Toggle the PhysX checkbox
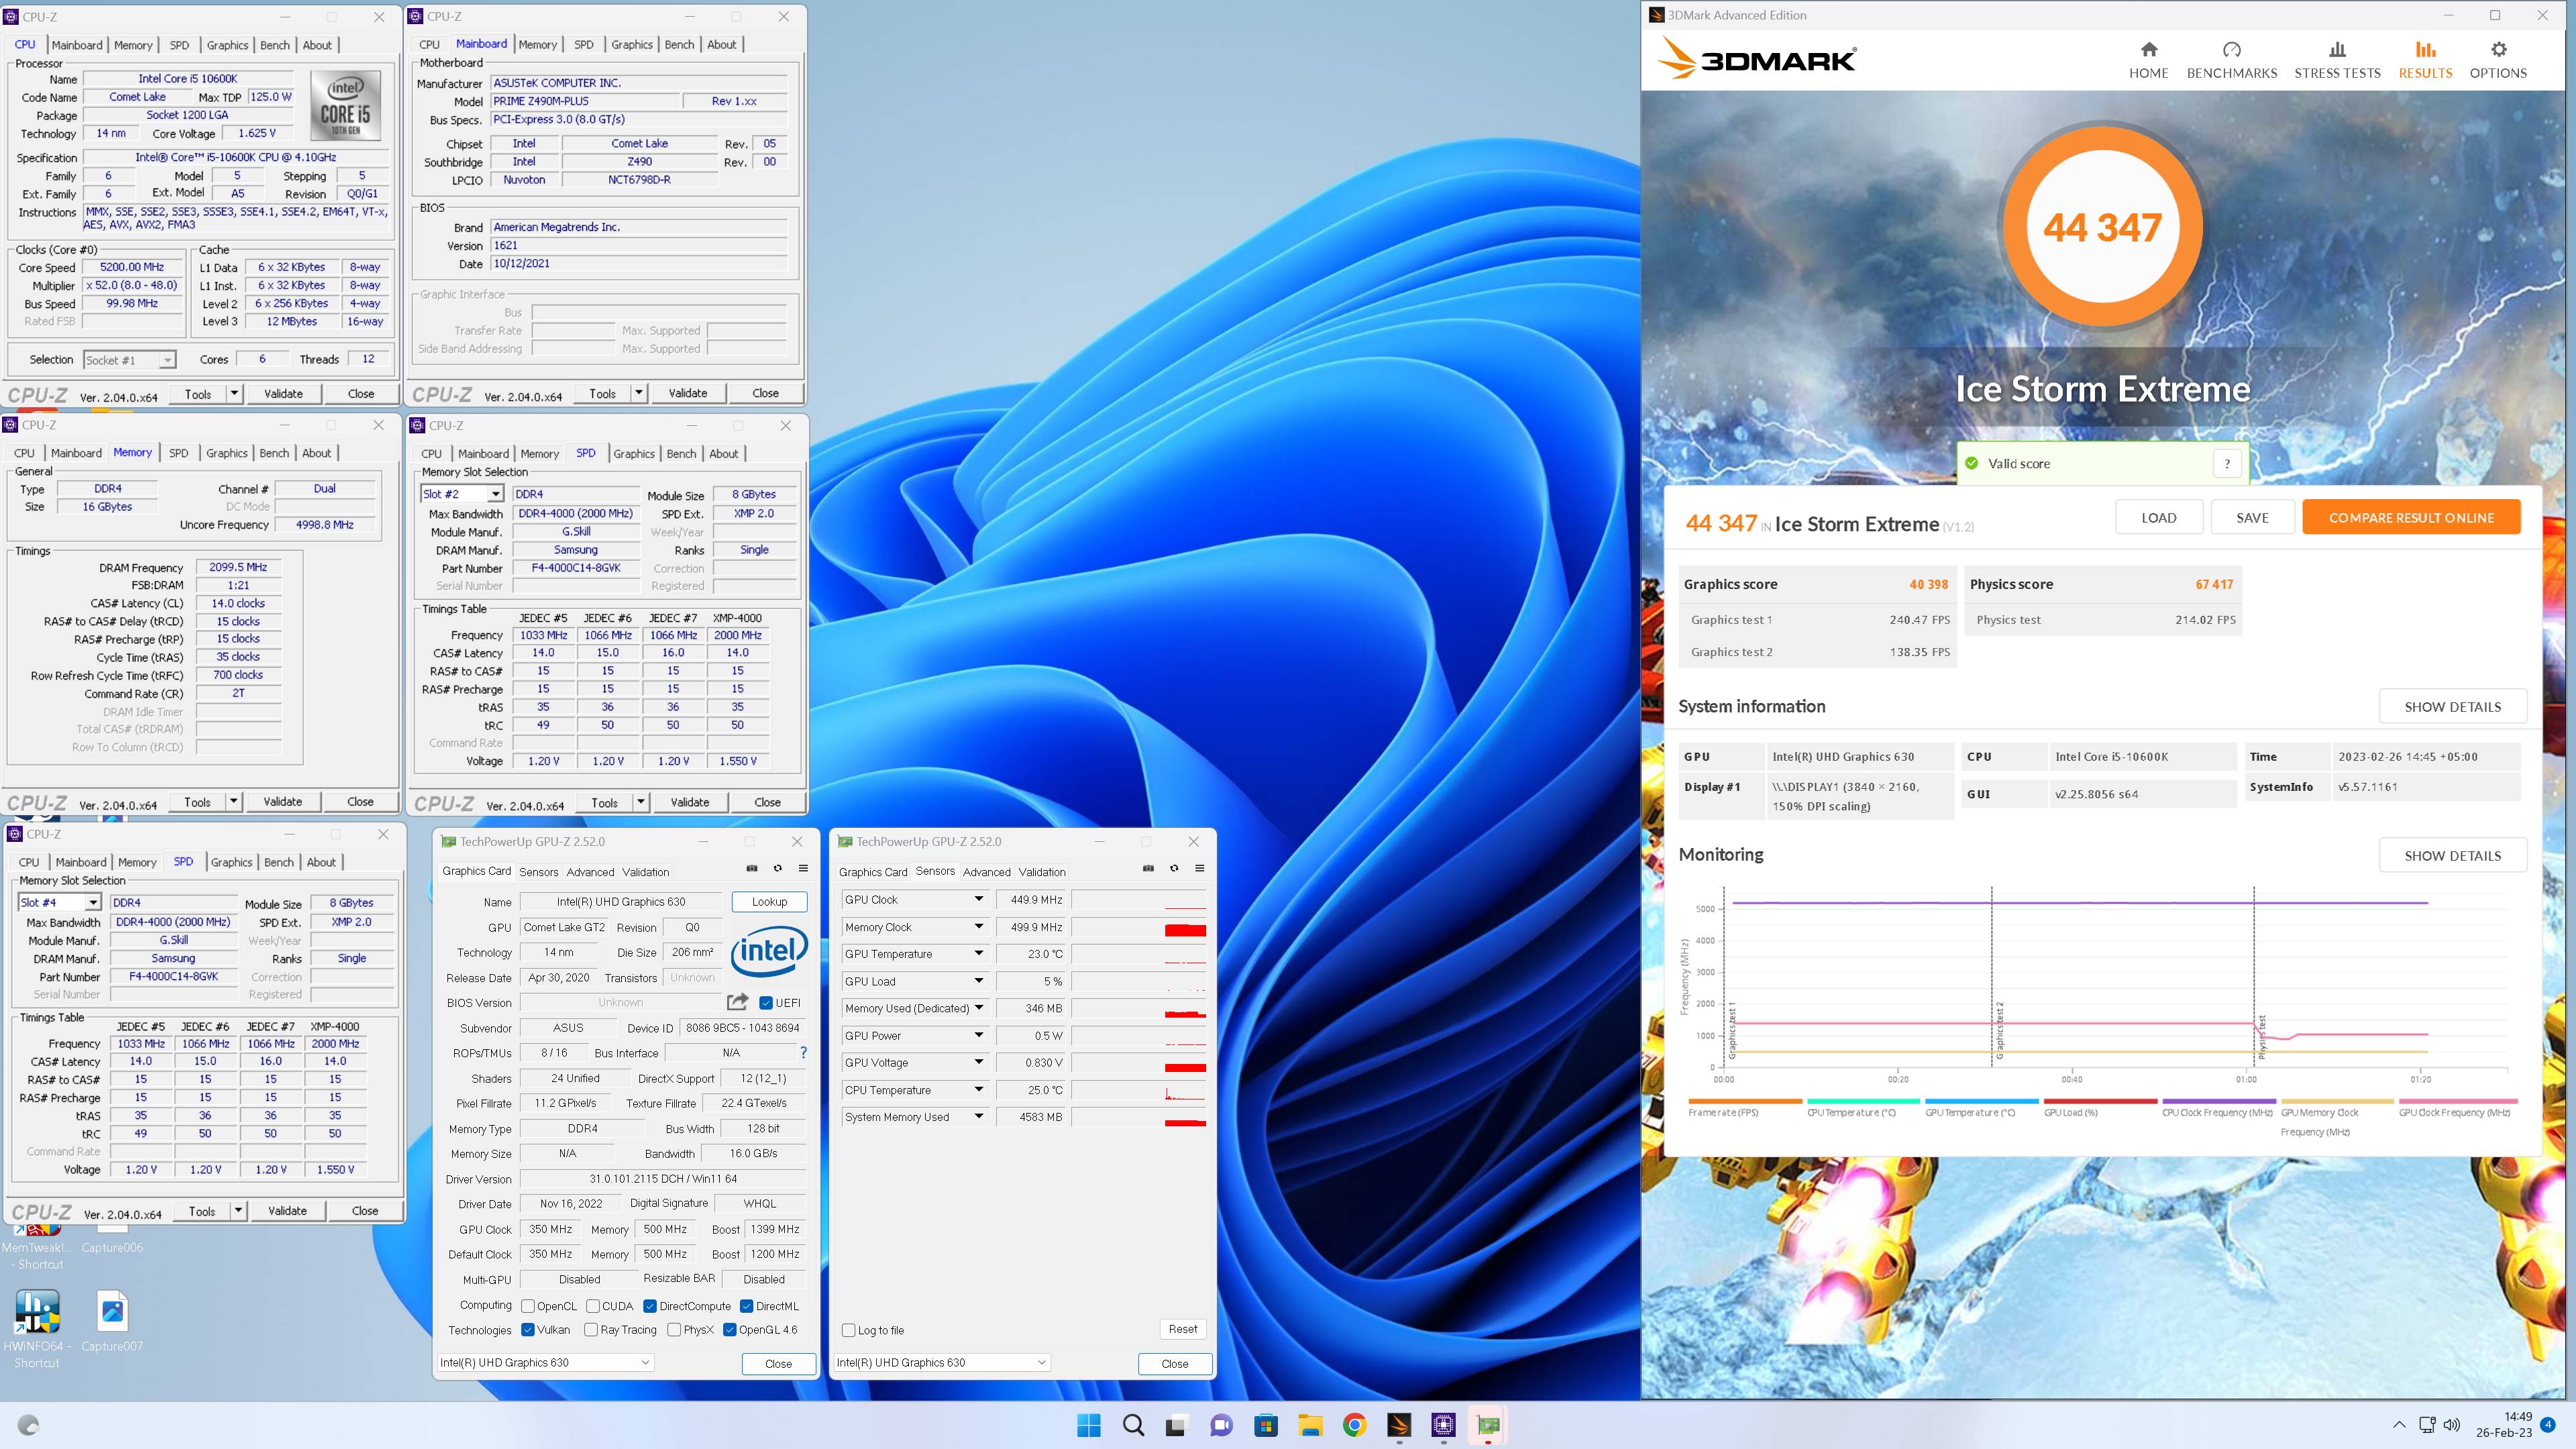2576x1449 pixels. click(x=674, y=1330)
